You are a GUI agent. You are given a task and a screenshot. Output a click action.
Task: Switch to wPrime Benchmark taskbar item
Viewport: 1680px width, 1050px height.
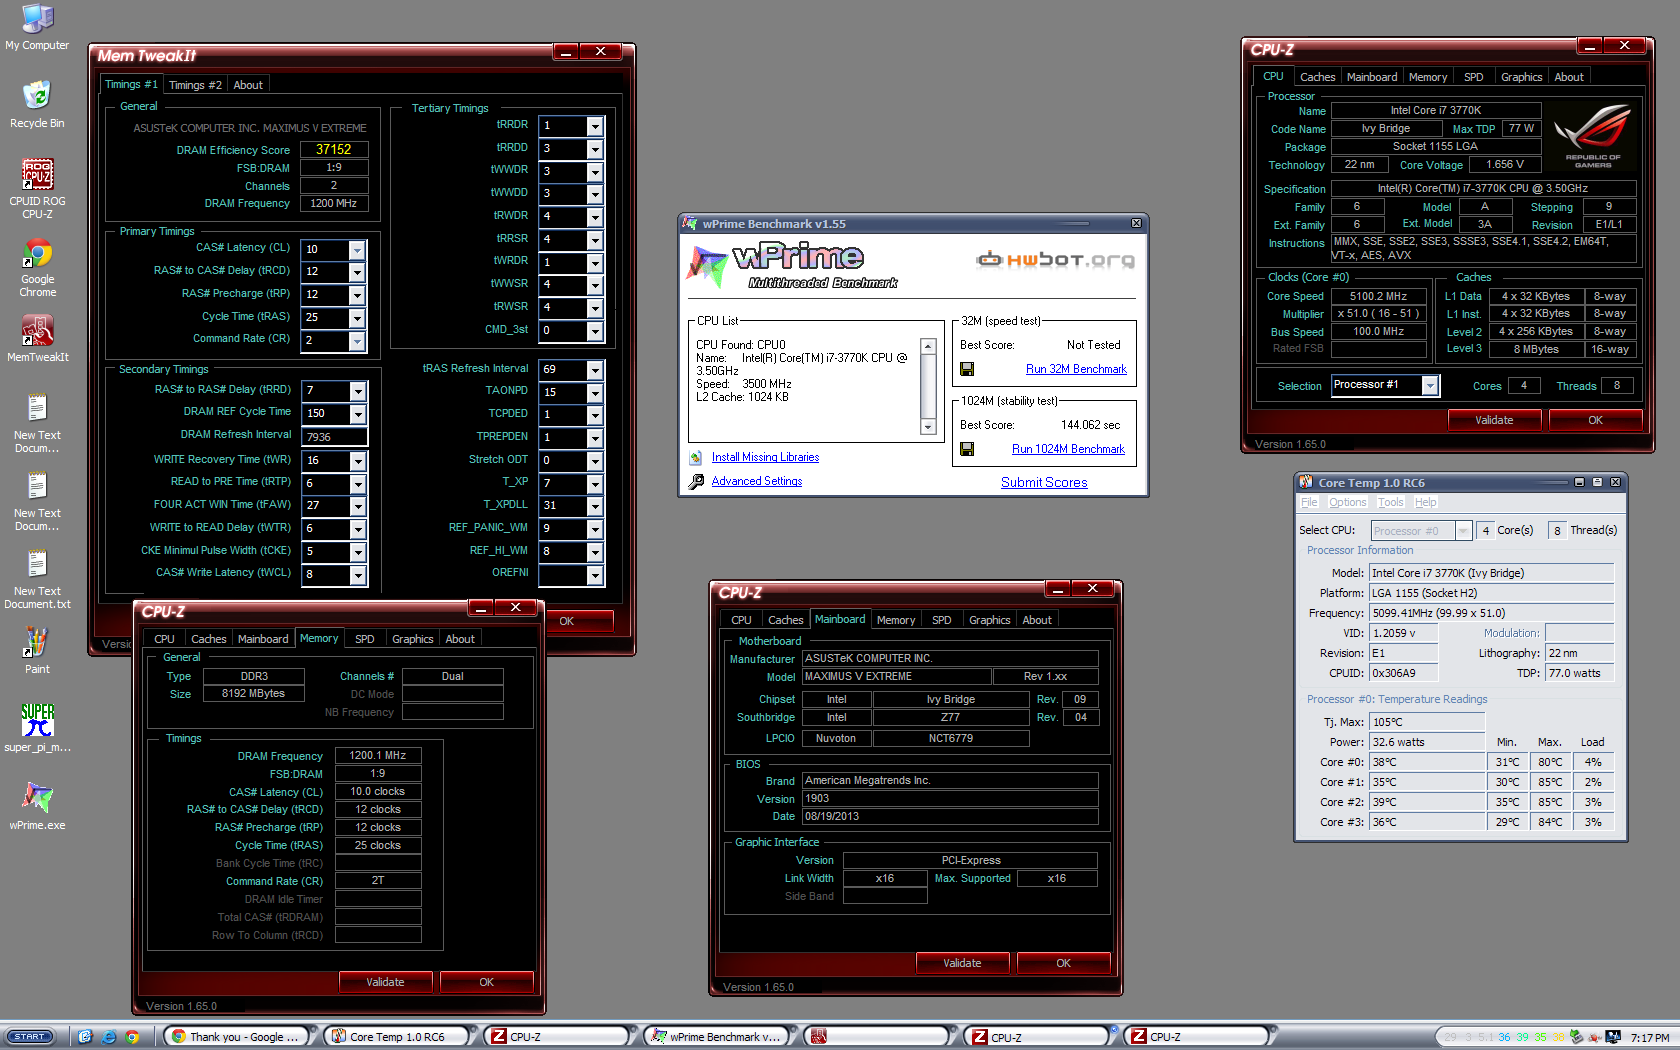pyautogui.click(x=719, y=1037)
